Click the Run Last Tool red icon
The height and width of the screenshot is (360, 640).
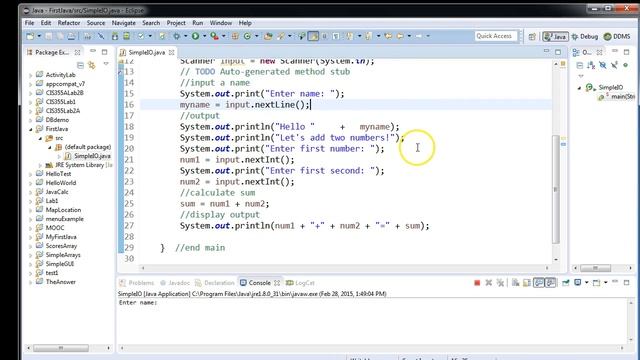(214, 36)
